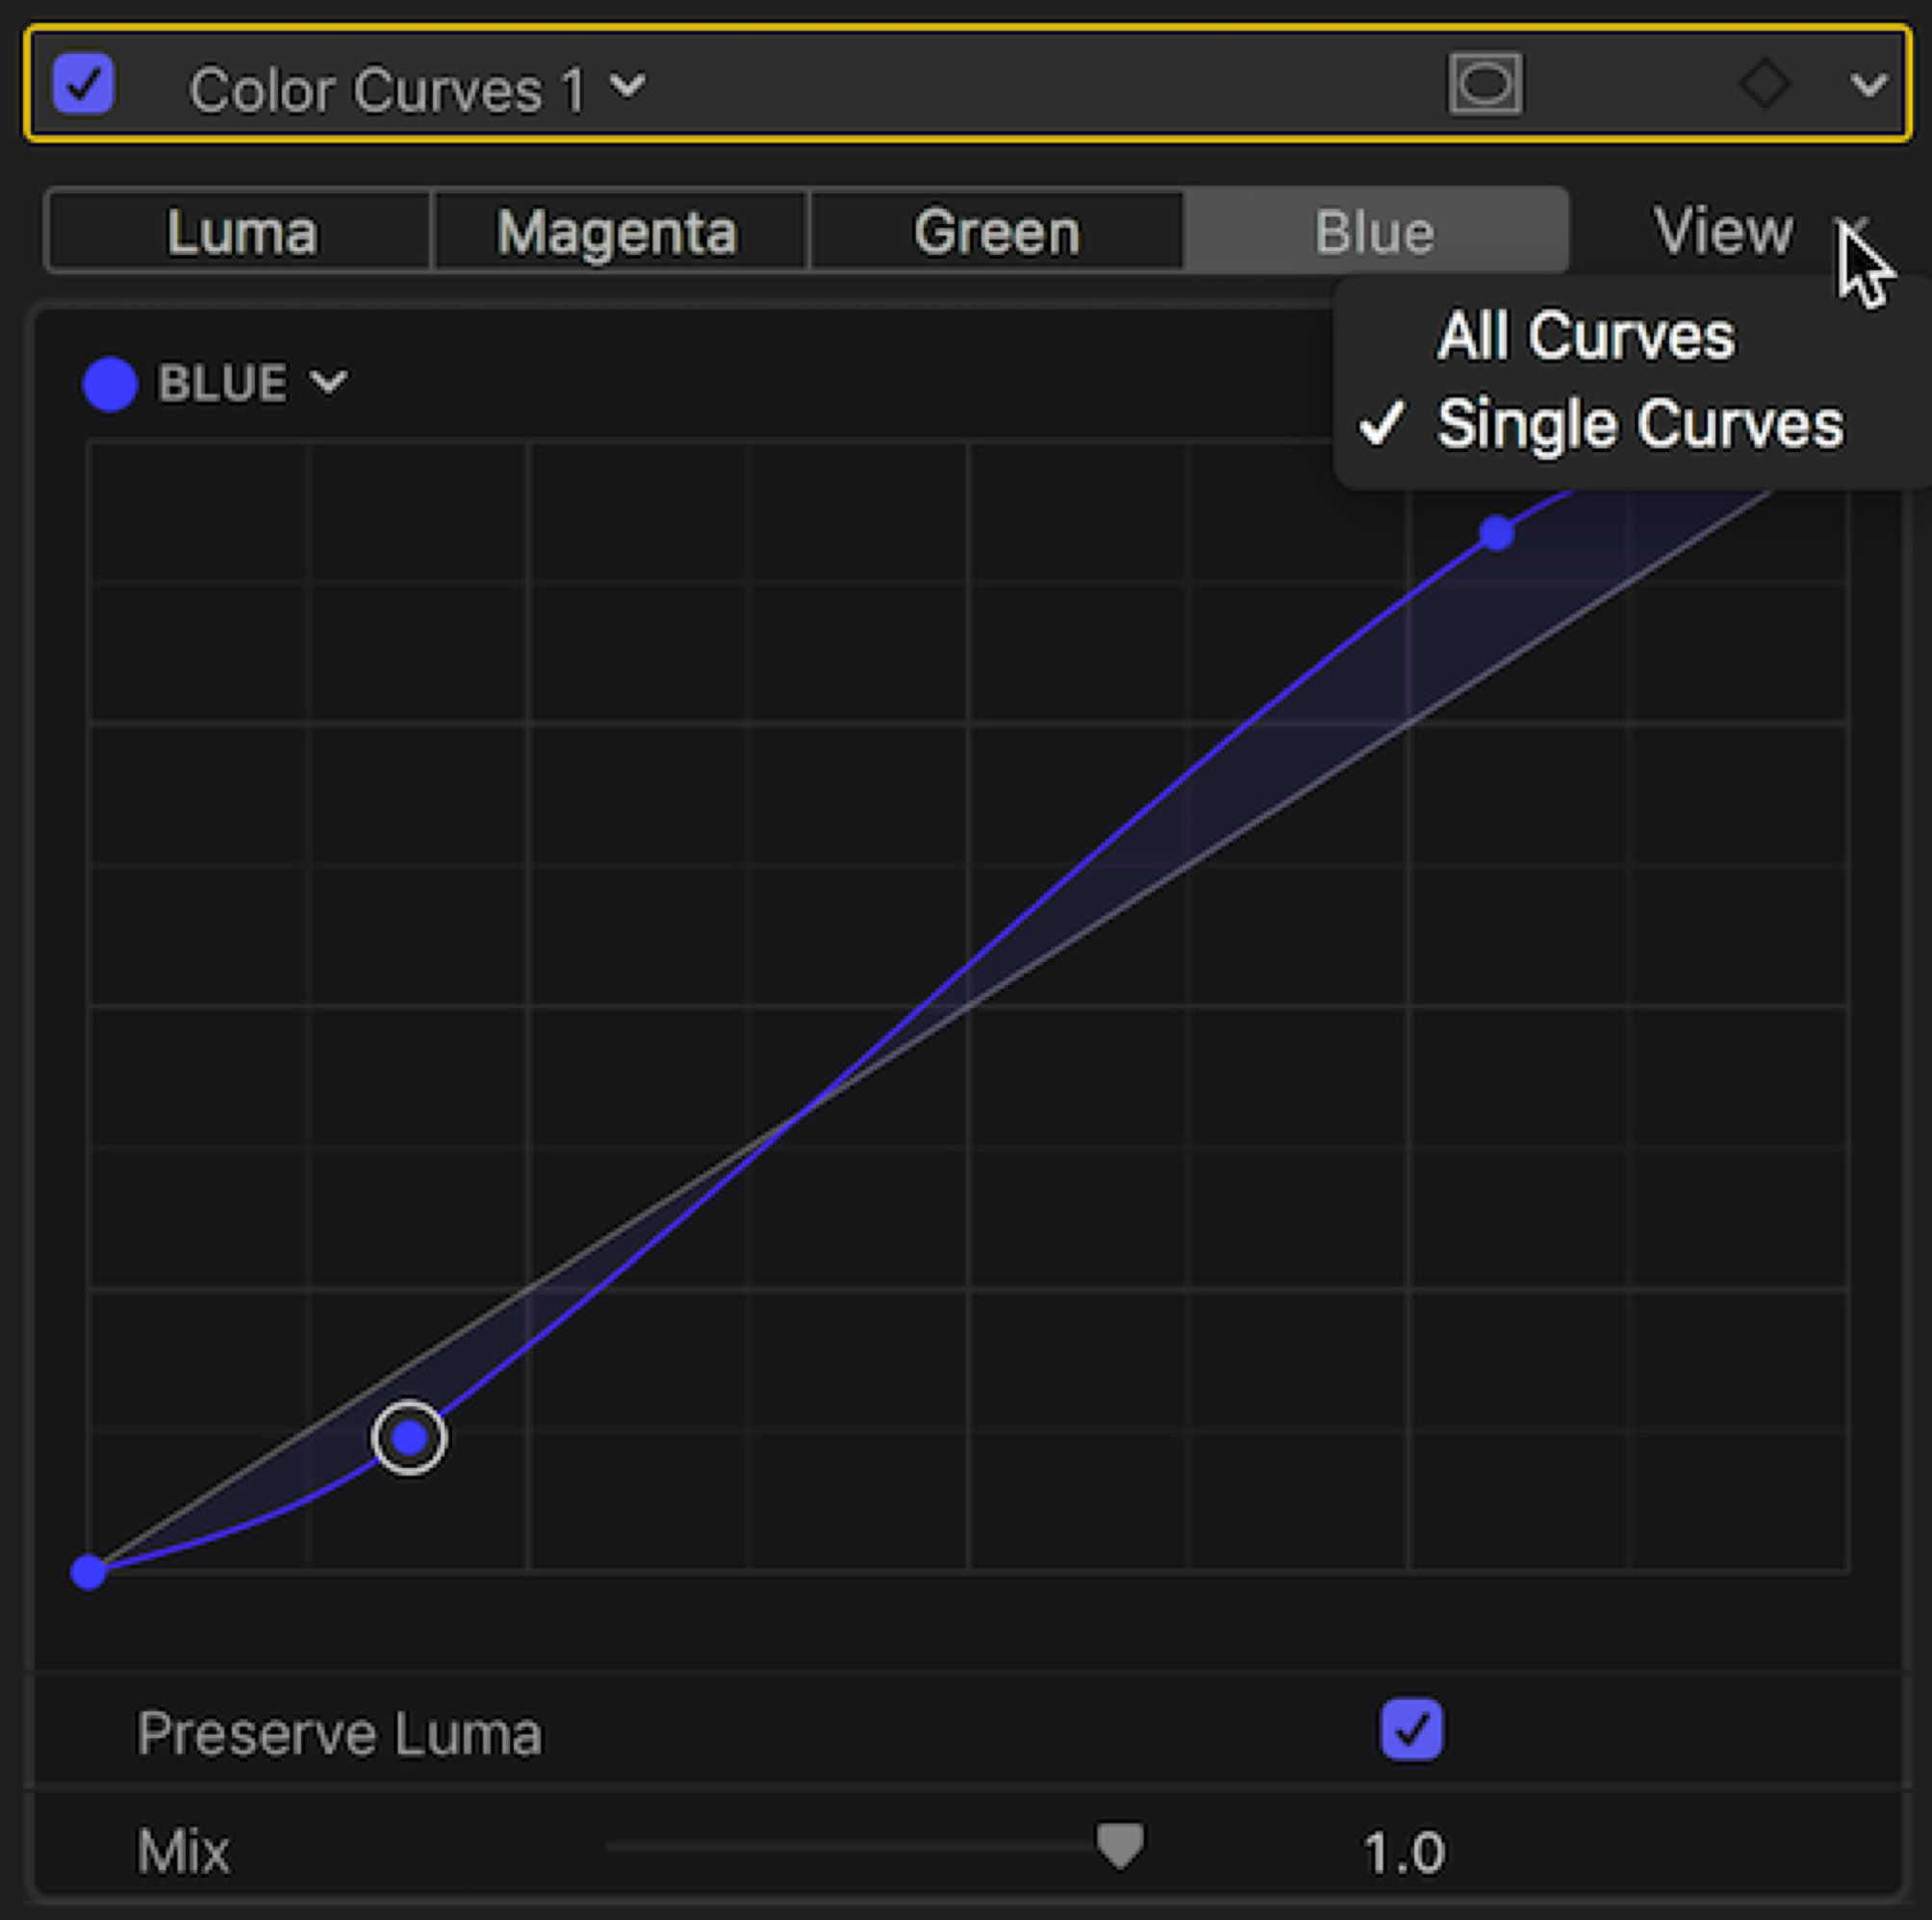
Task: Choose Single Curves menu option
Action: 1639,424
